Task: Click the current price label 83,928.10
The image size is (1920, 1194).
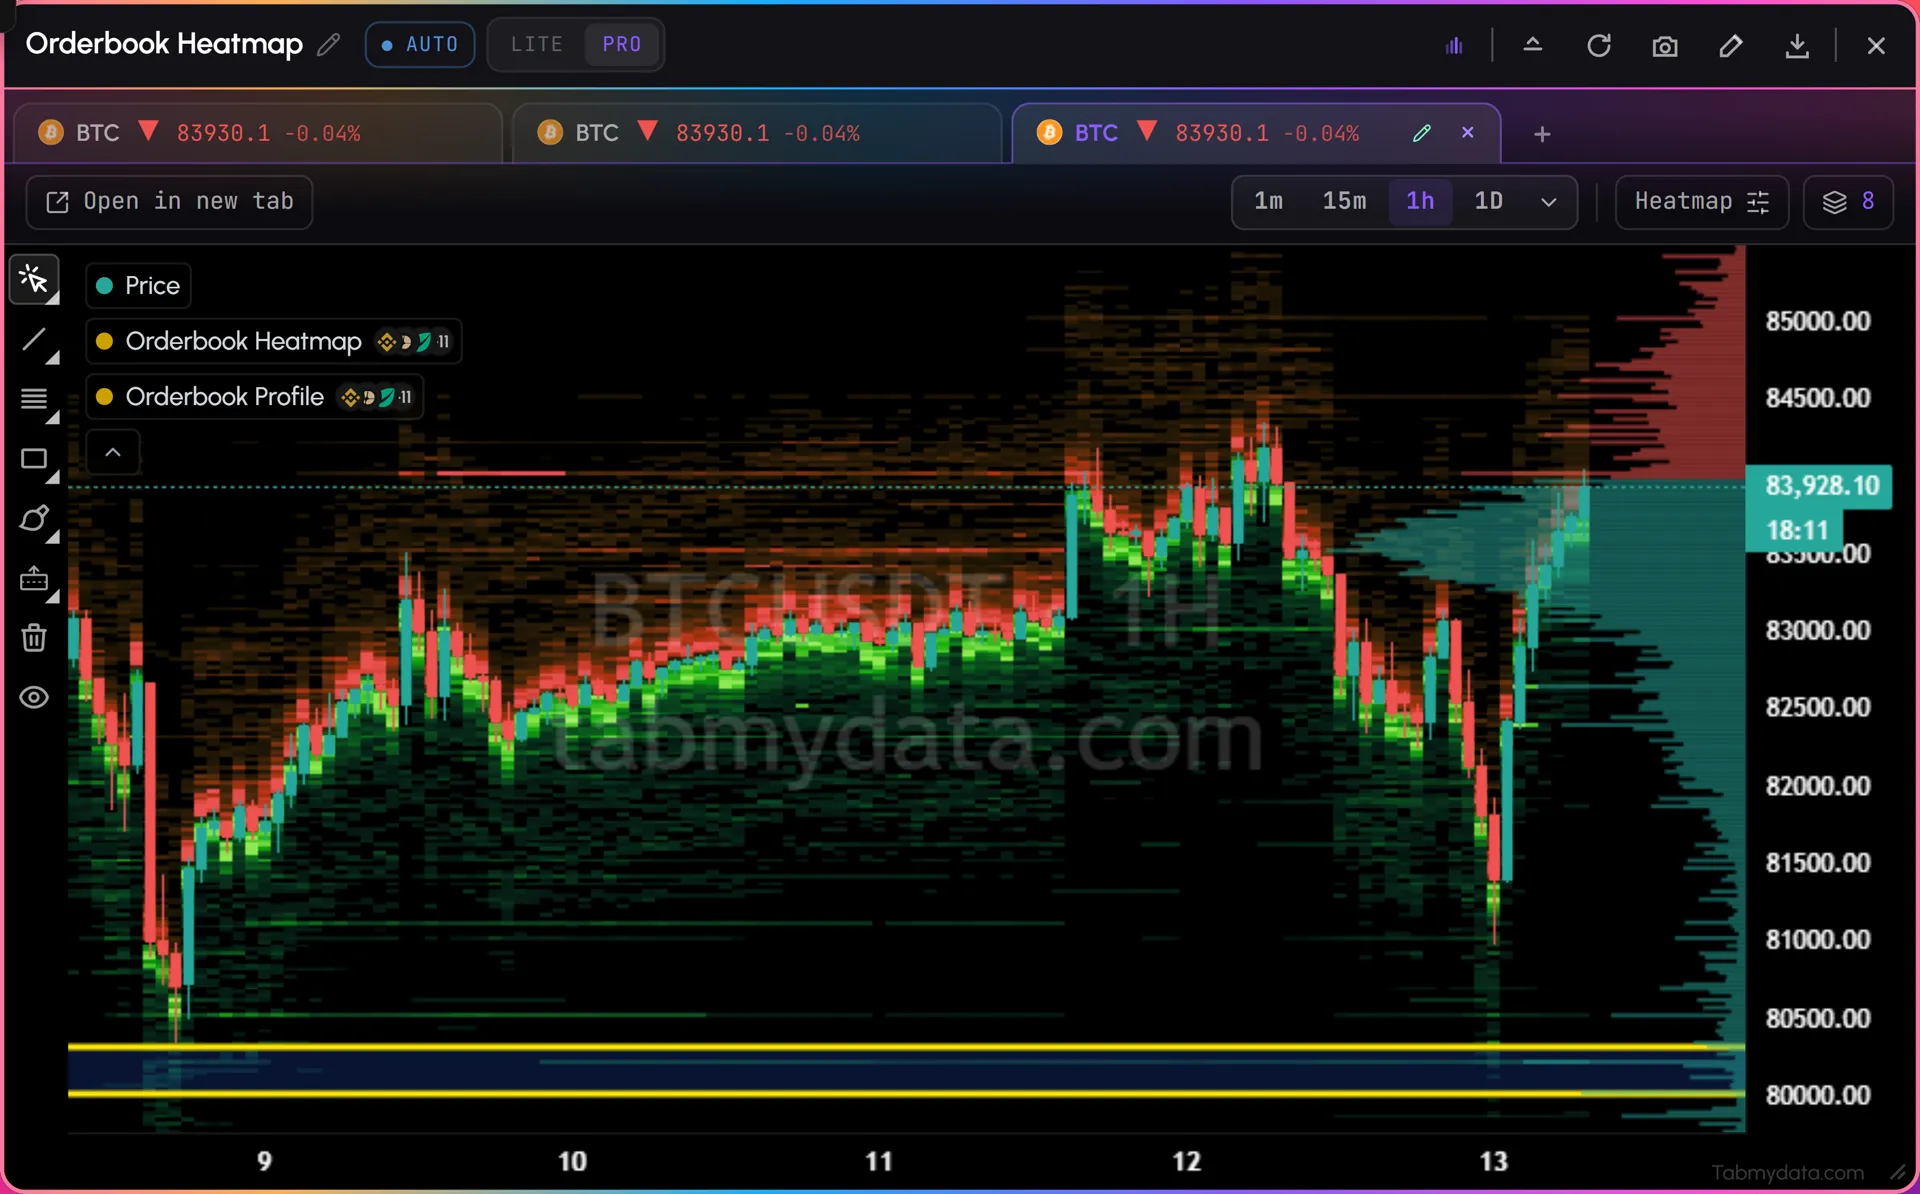Action: tap(1821, 486)
